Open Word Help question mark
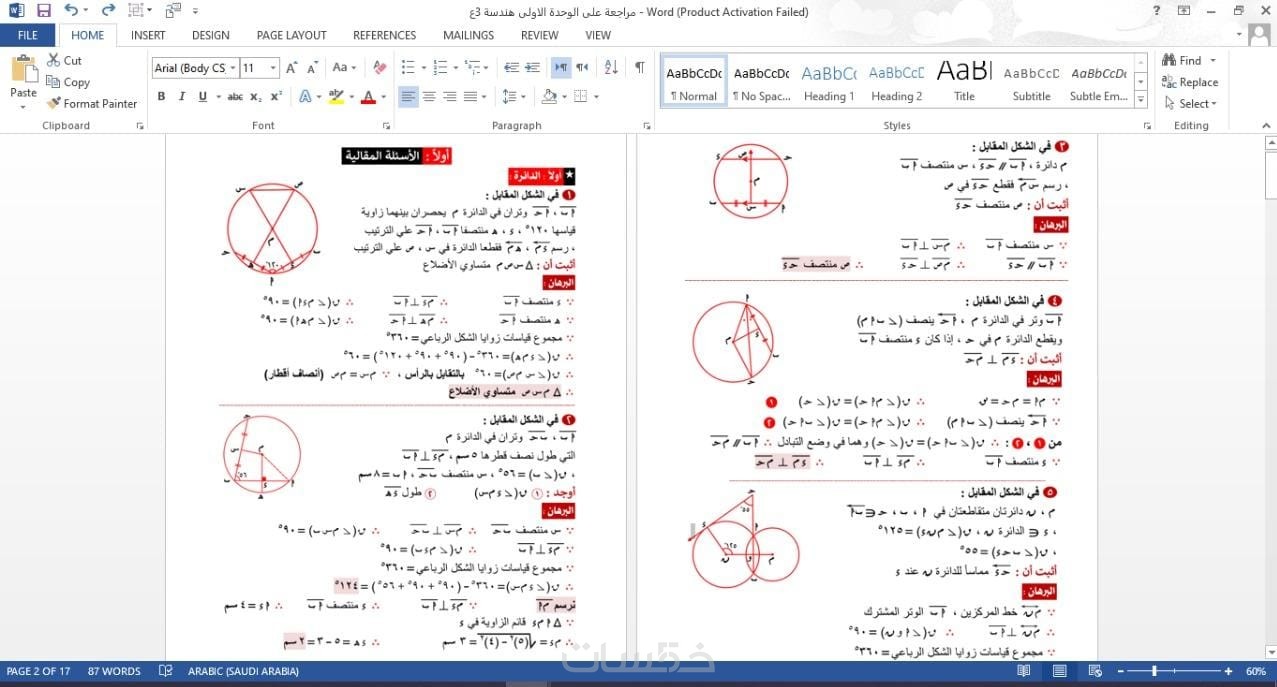The height and width of the screenshot is (687, 1277). 1157,11
